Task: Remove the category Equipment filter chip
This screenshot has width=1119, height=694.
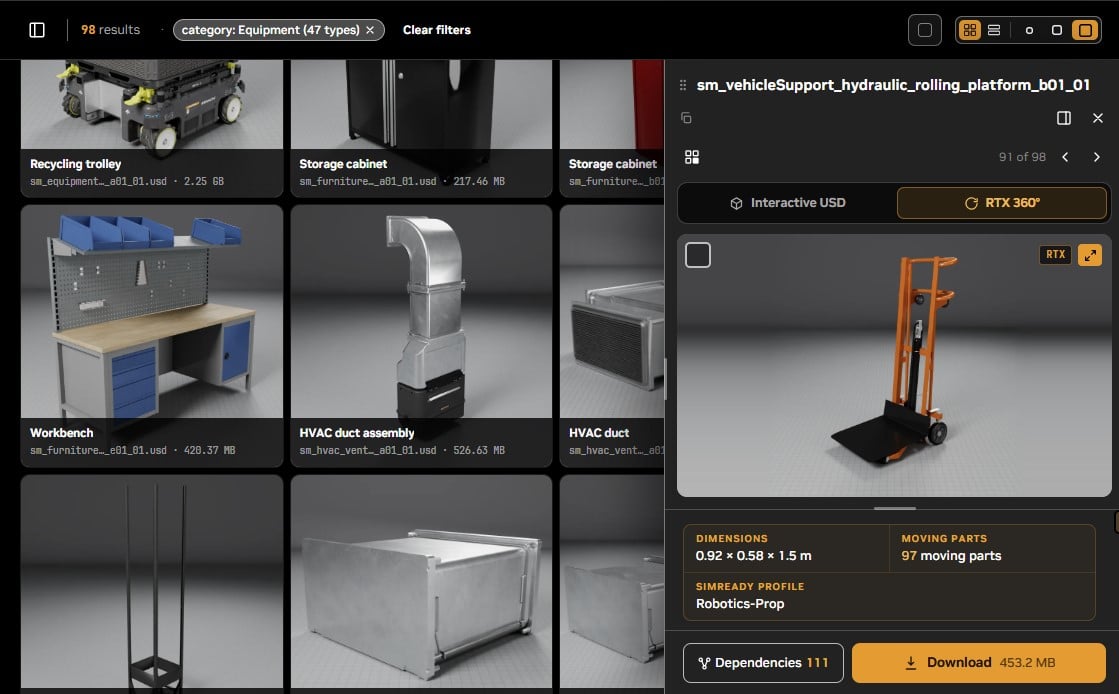Action: click(370, 30)
